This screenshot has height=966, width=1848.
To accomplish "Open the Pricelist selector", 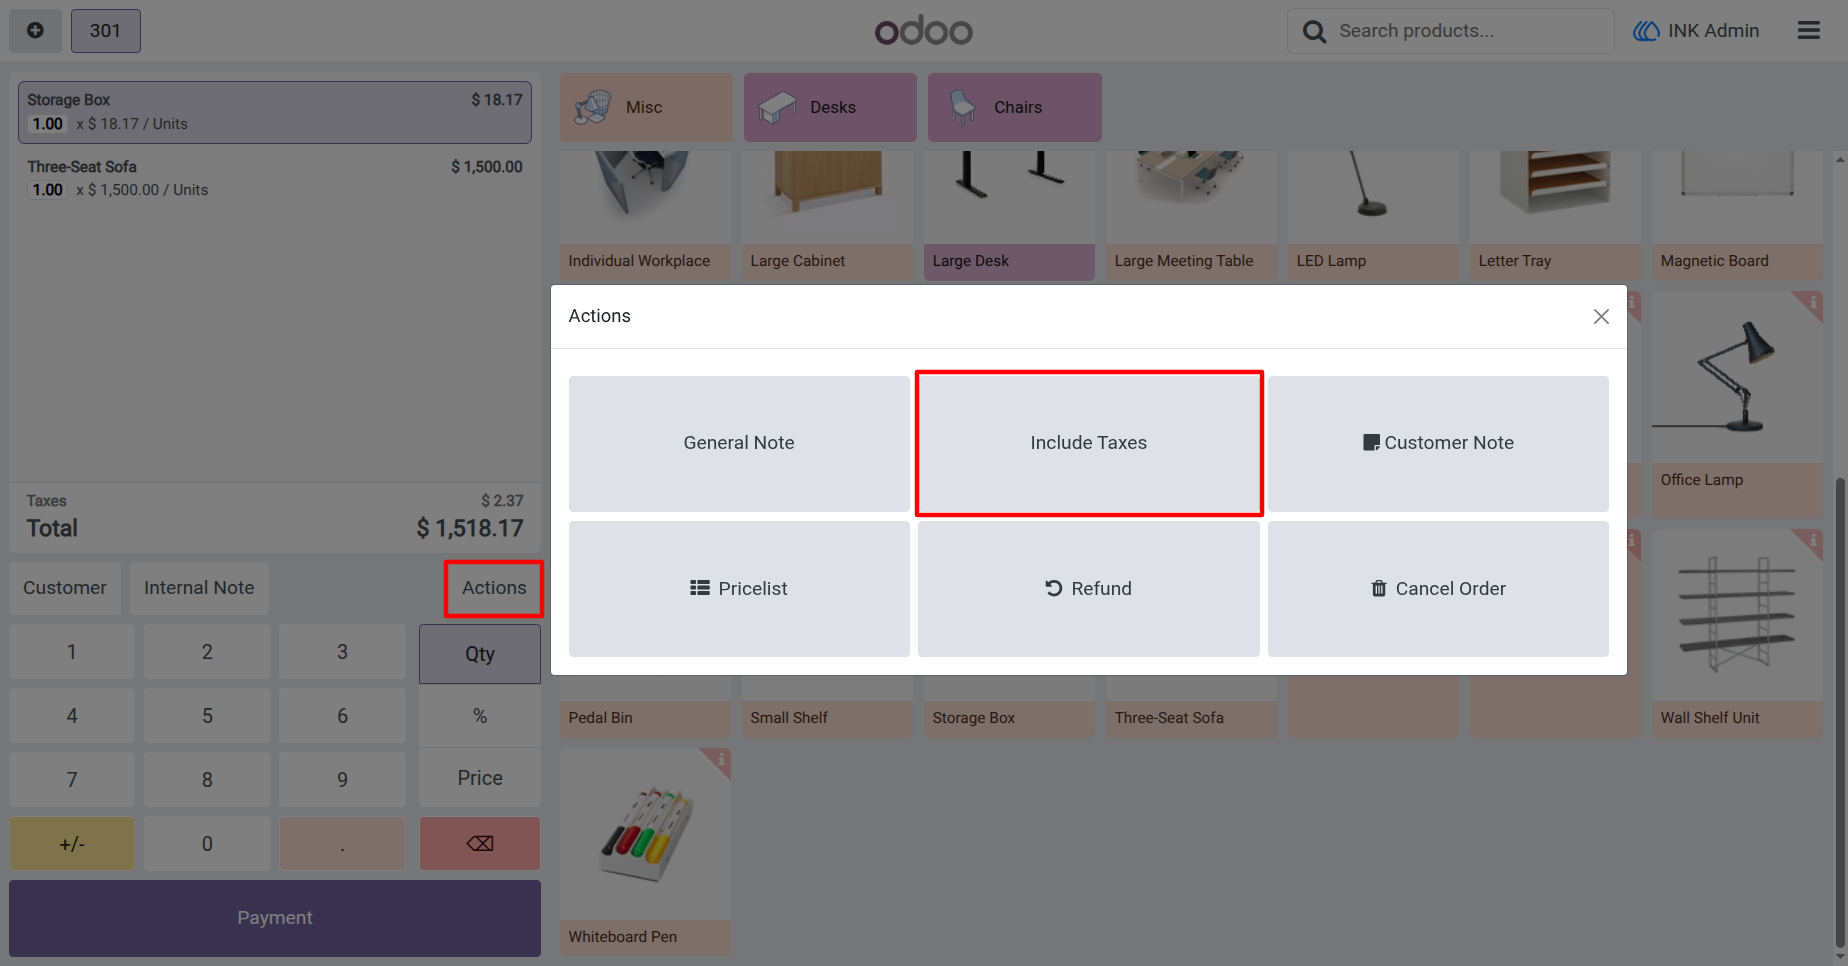I will (739, 589).
